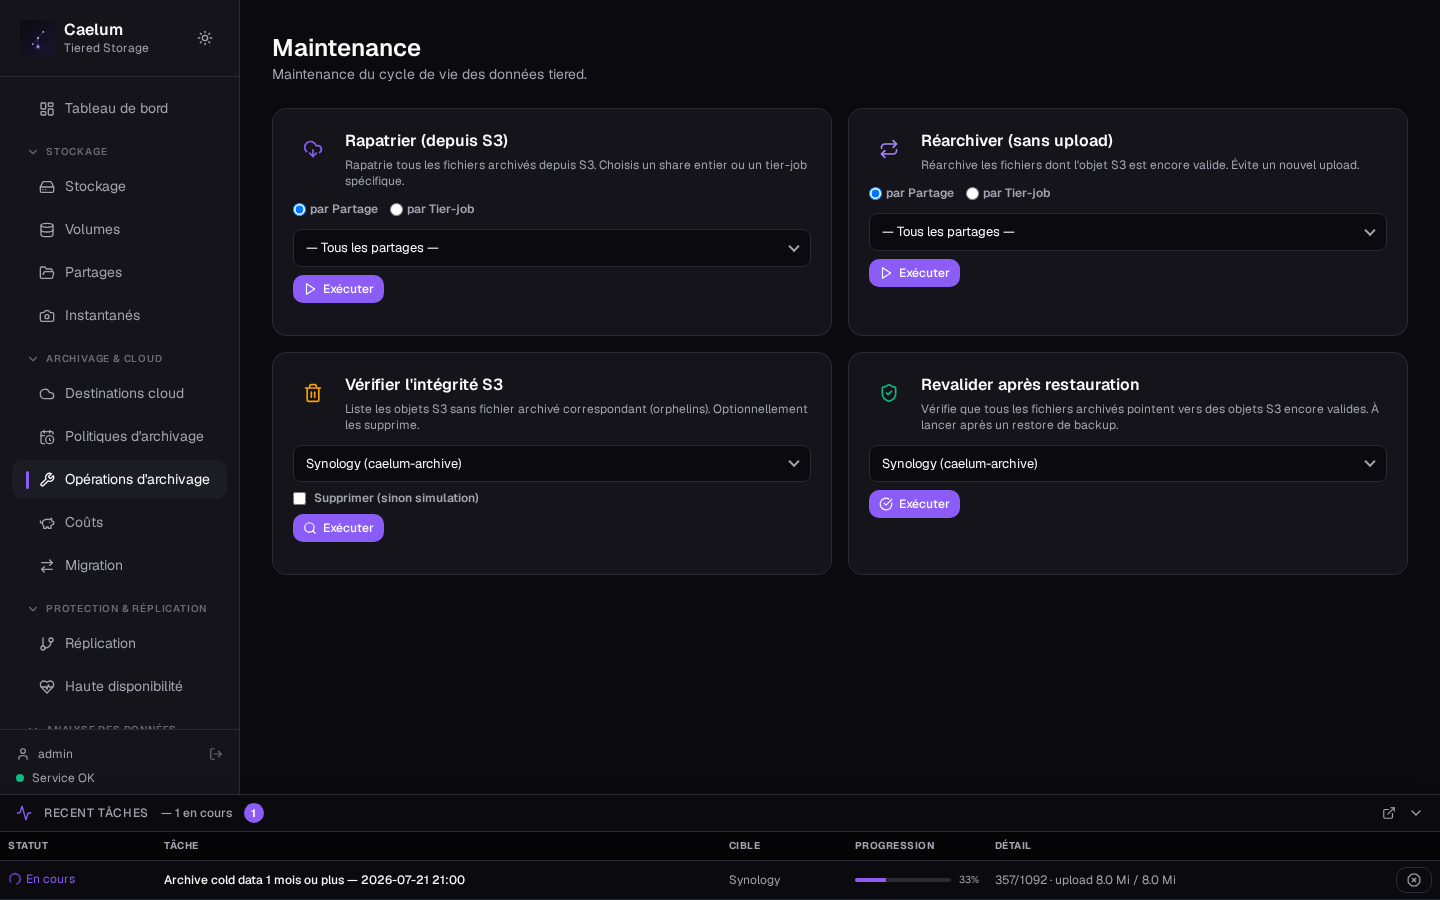Open the Synology dropdown in Vérifier l'intégrité S3
Screen dimensions: 1440x900
[552, 464]
